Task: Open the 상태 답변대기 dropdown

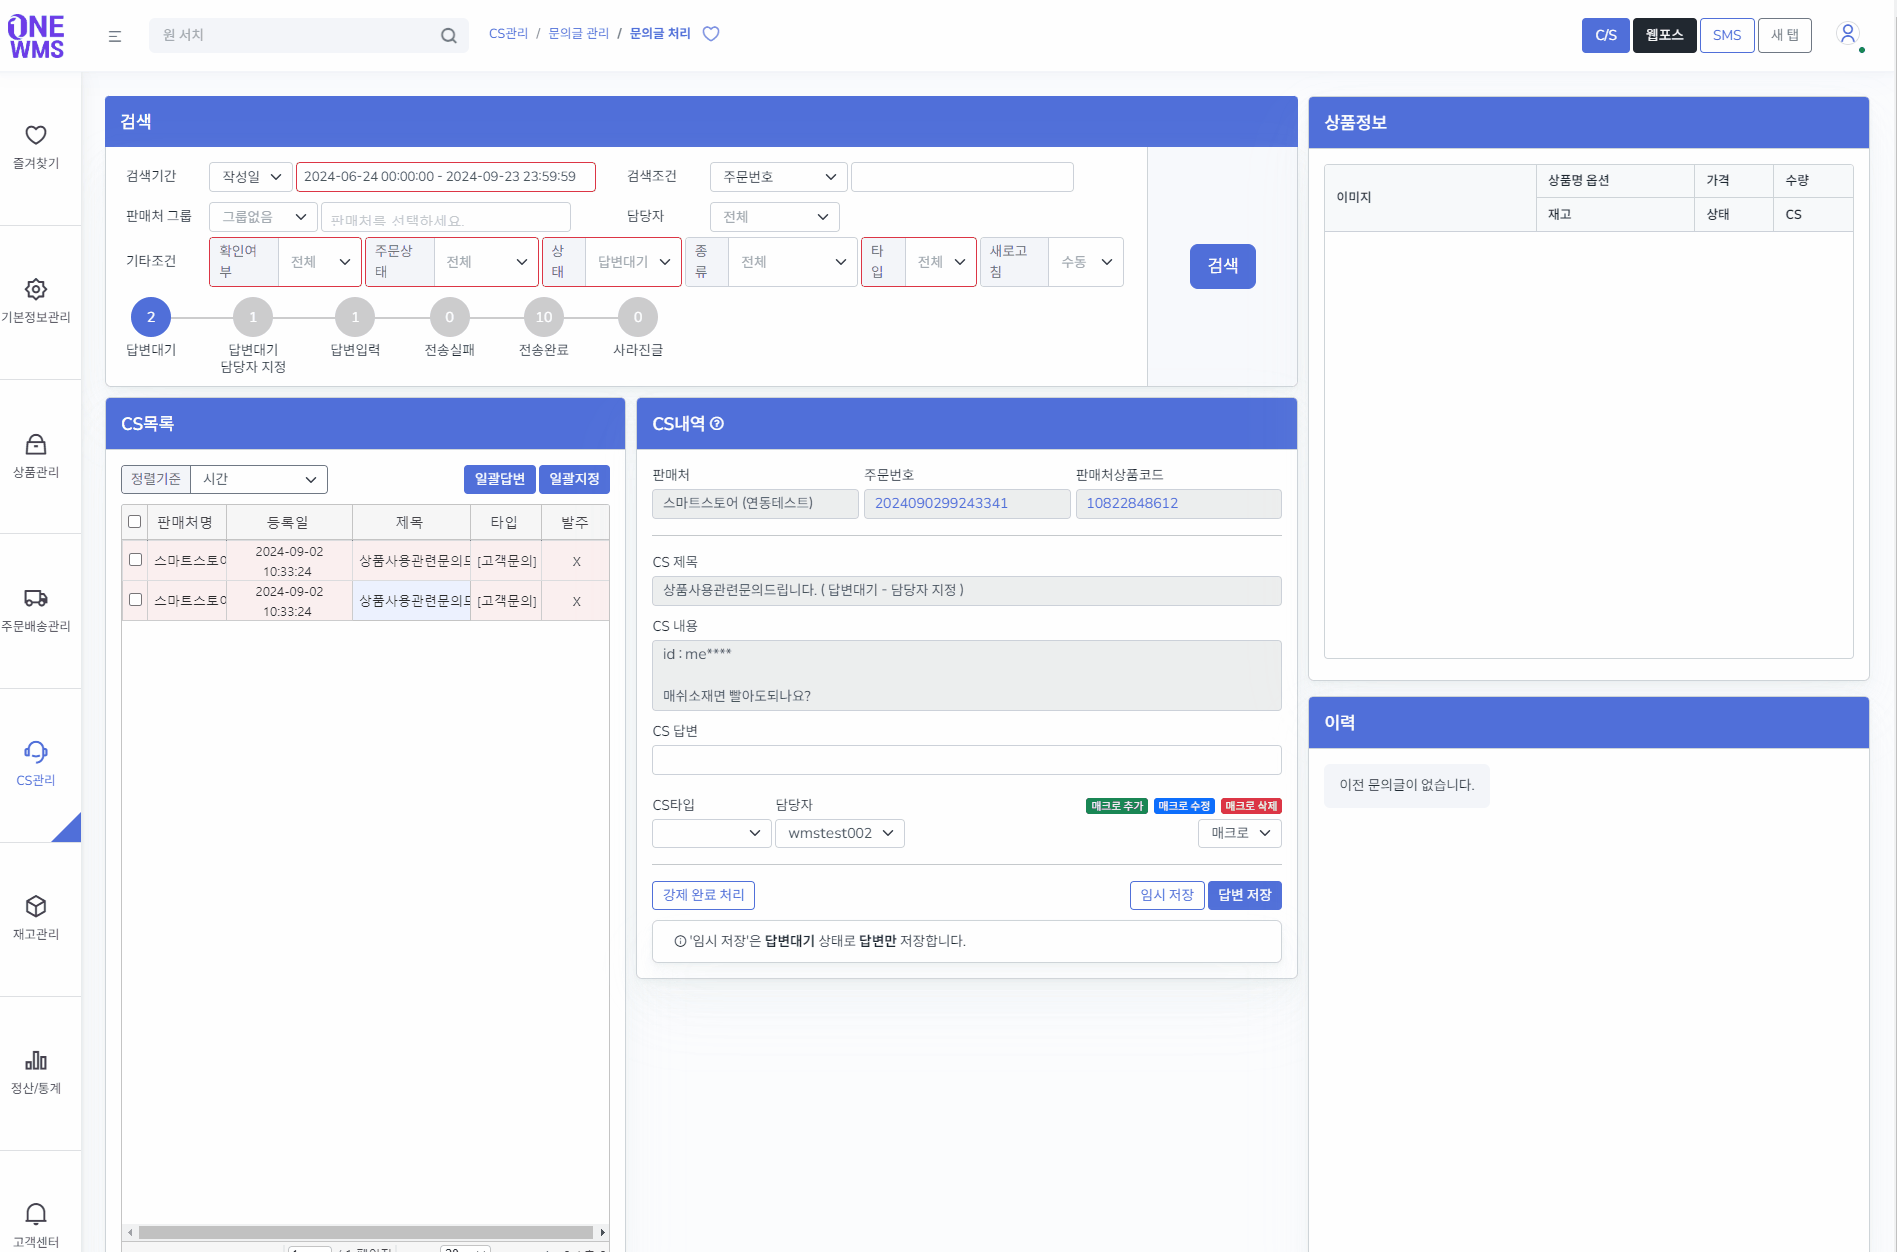Action: [x=633, y=262]
